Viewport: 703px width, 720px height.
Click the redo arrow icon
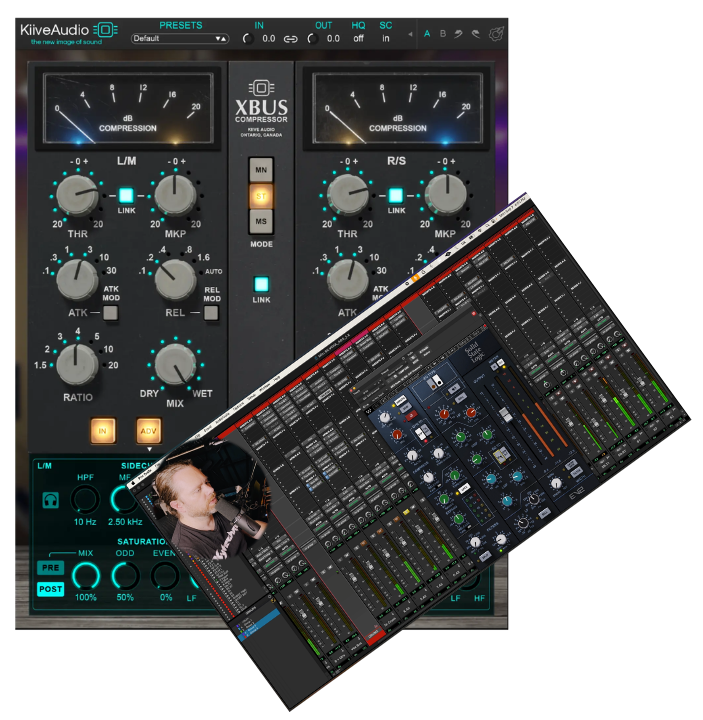476,34
